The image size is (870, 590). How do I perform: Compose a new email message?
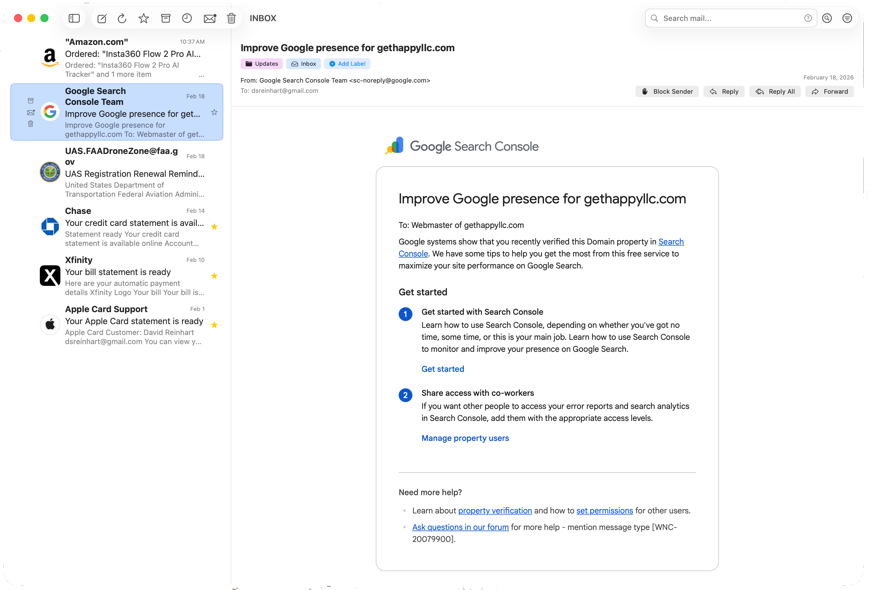pos(101,18)
